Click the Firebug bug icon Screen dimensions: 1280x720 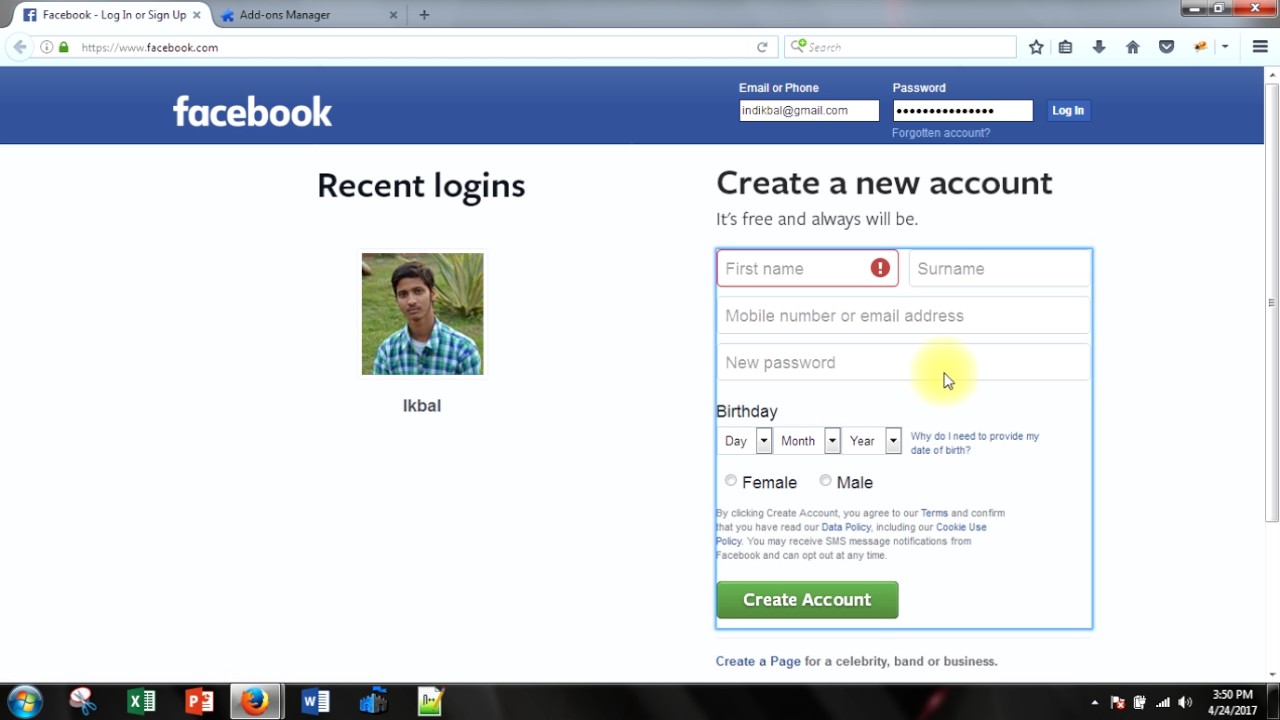pyautogui.click(x=1201, y=47)
